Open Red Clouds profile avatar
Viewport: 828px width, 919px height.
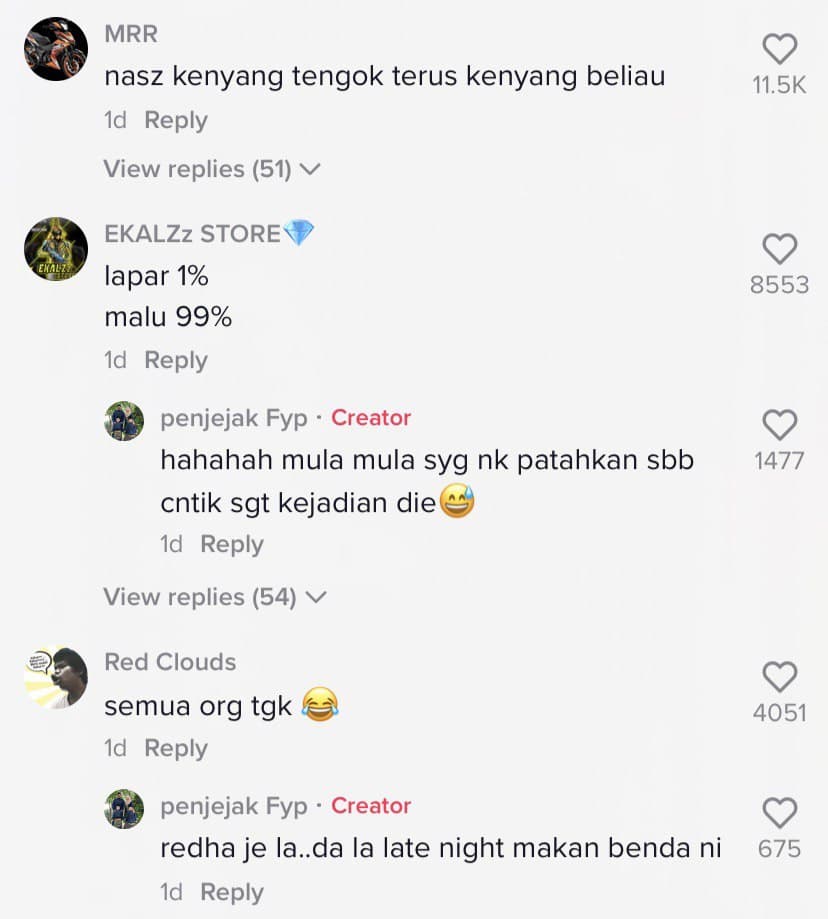pos(56,678)
